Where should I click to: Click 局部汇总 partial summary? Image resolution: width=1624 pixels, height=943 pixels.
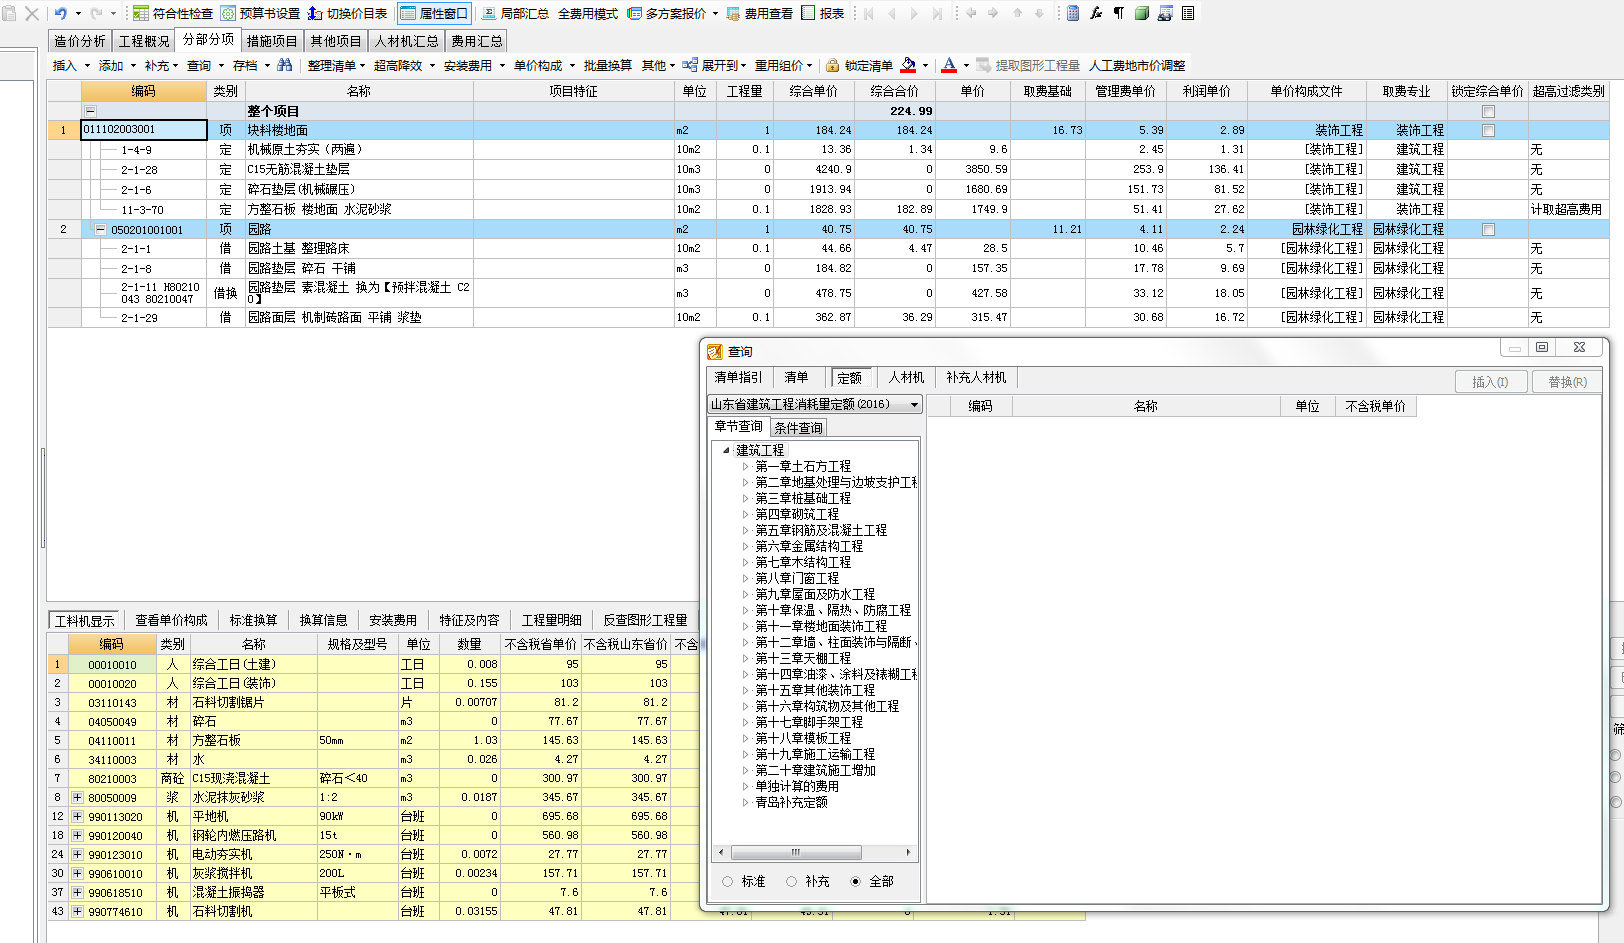tap(515, 13)
